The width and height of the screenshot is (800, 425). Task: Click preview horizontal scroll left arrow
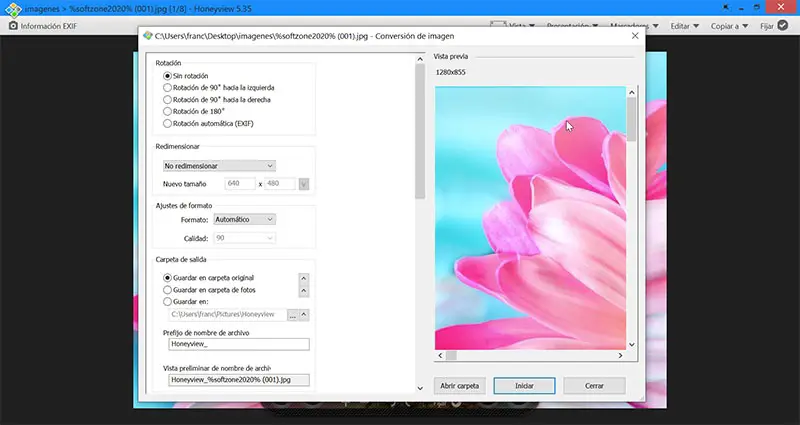(x=440, y=356)
